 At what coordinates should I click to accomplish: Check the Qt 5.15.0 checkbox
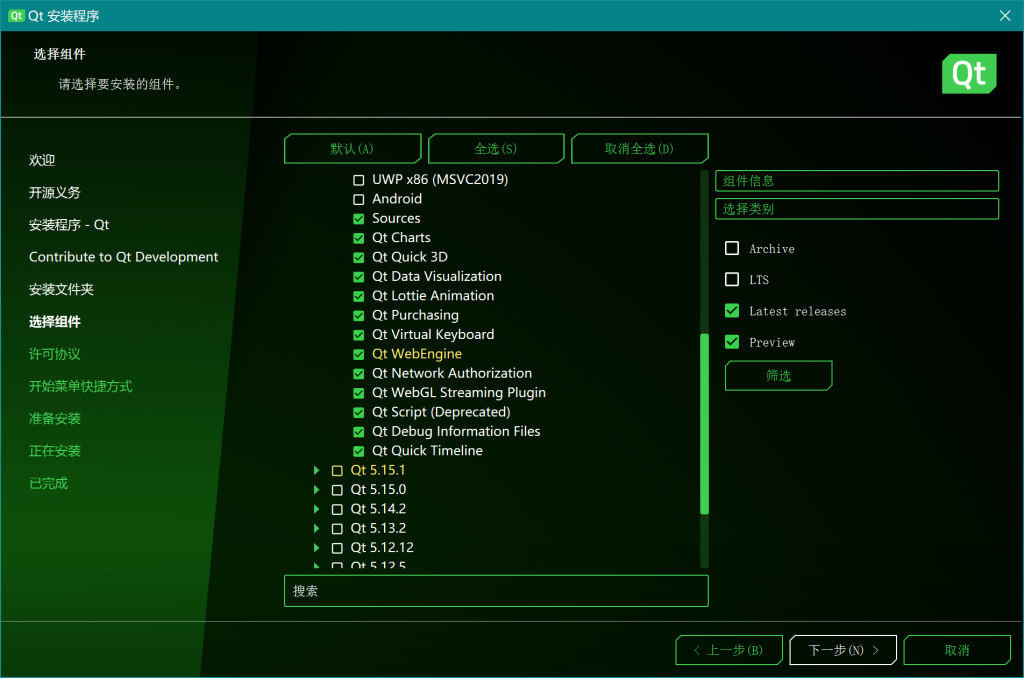click(x=337, y=490)
